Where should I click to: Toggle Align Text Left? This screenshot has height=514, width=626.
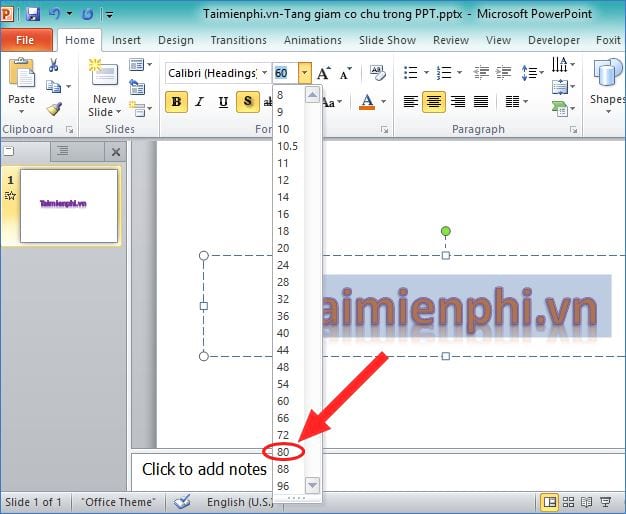pyautogui.click(x=411, y=102)
